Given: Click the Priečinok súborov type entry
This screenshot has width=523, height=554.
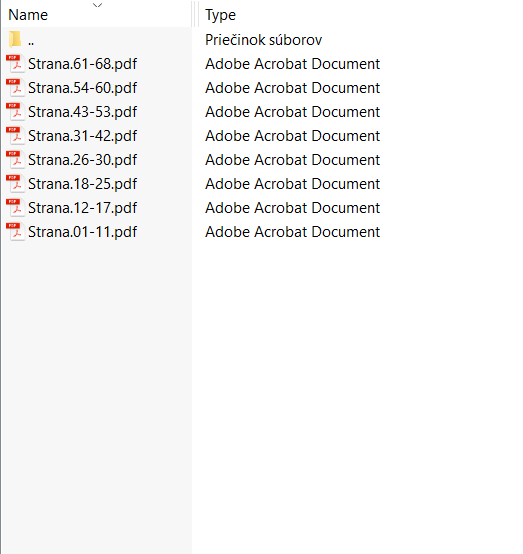Looking at the screenshot, I should (x=263, y=40).
